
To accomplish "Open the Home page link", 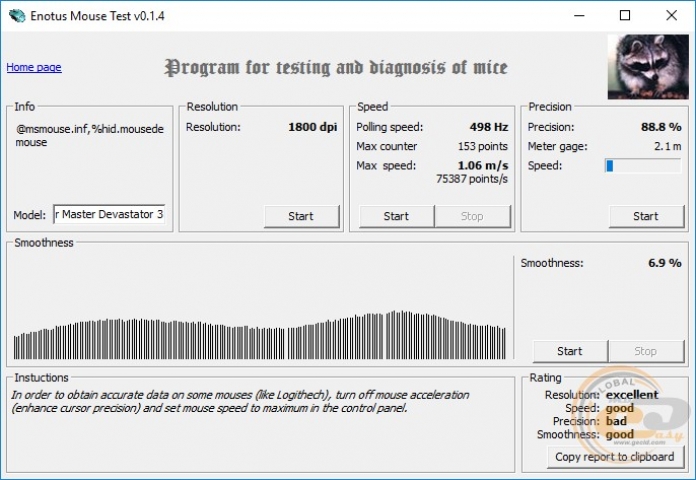I will click(x=34, y=67).
